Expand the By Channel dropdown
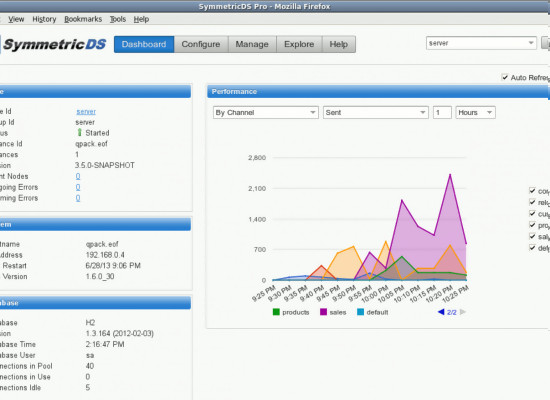Screen dimensions: 550x400 (266, 113)
